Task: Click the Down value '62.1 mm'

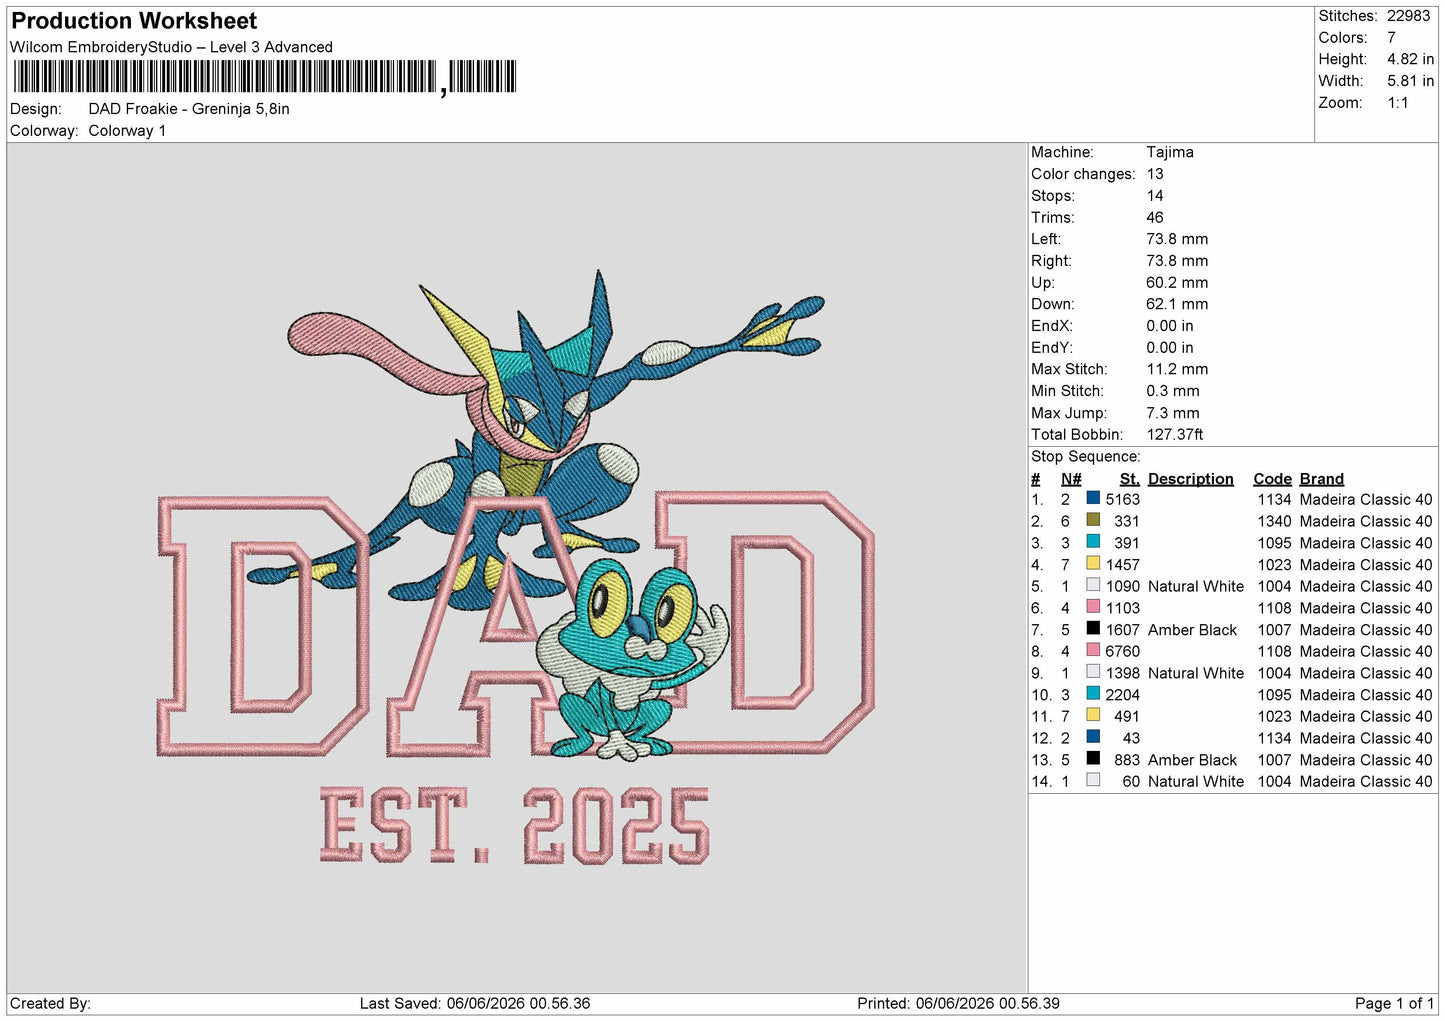Action: pyautogui.click(x=1177, y=304)
